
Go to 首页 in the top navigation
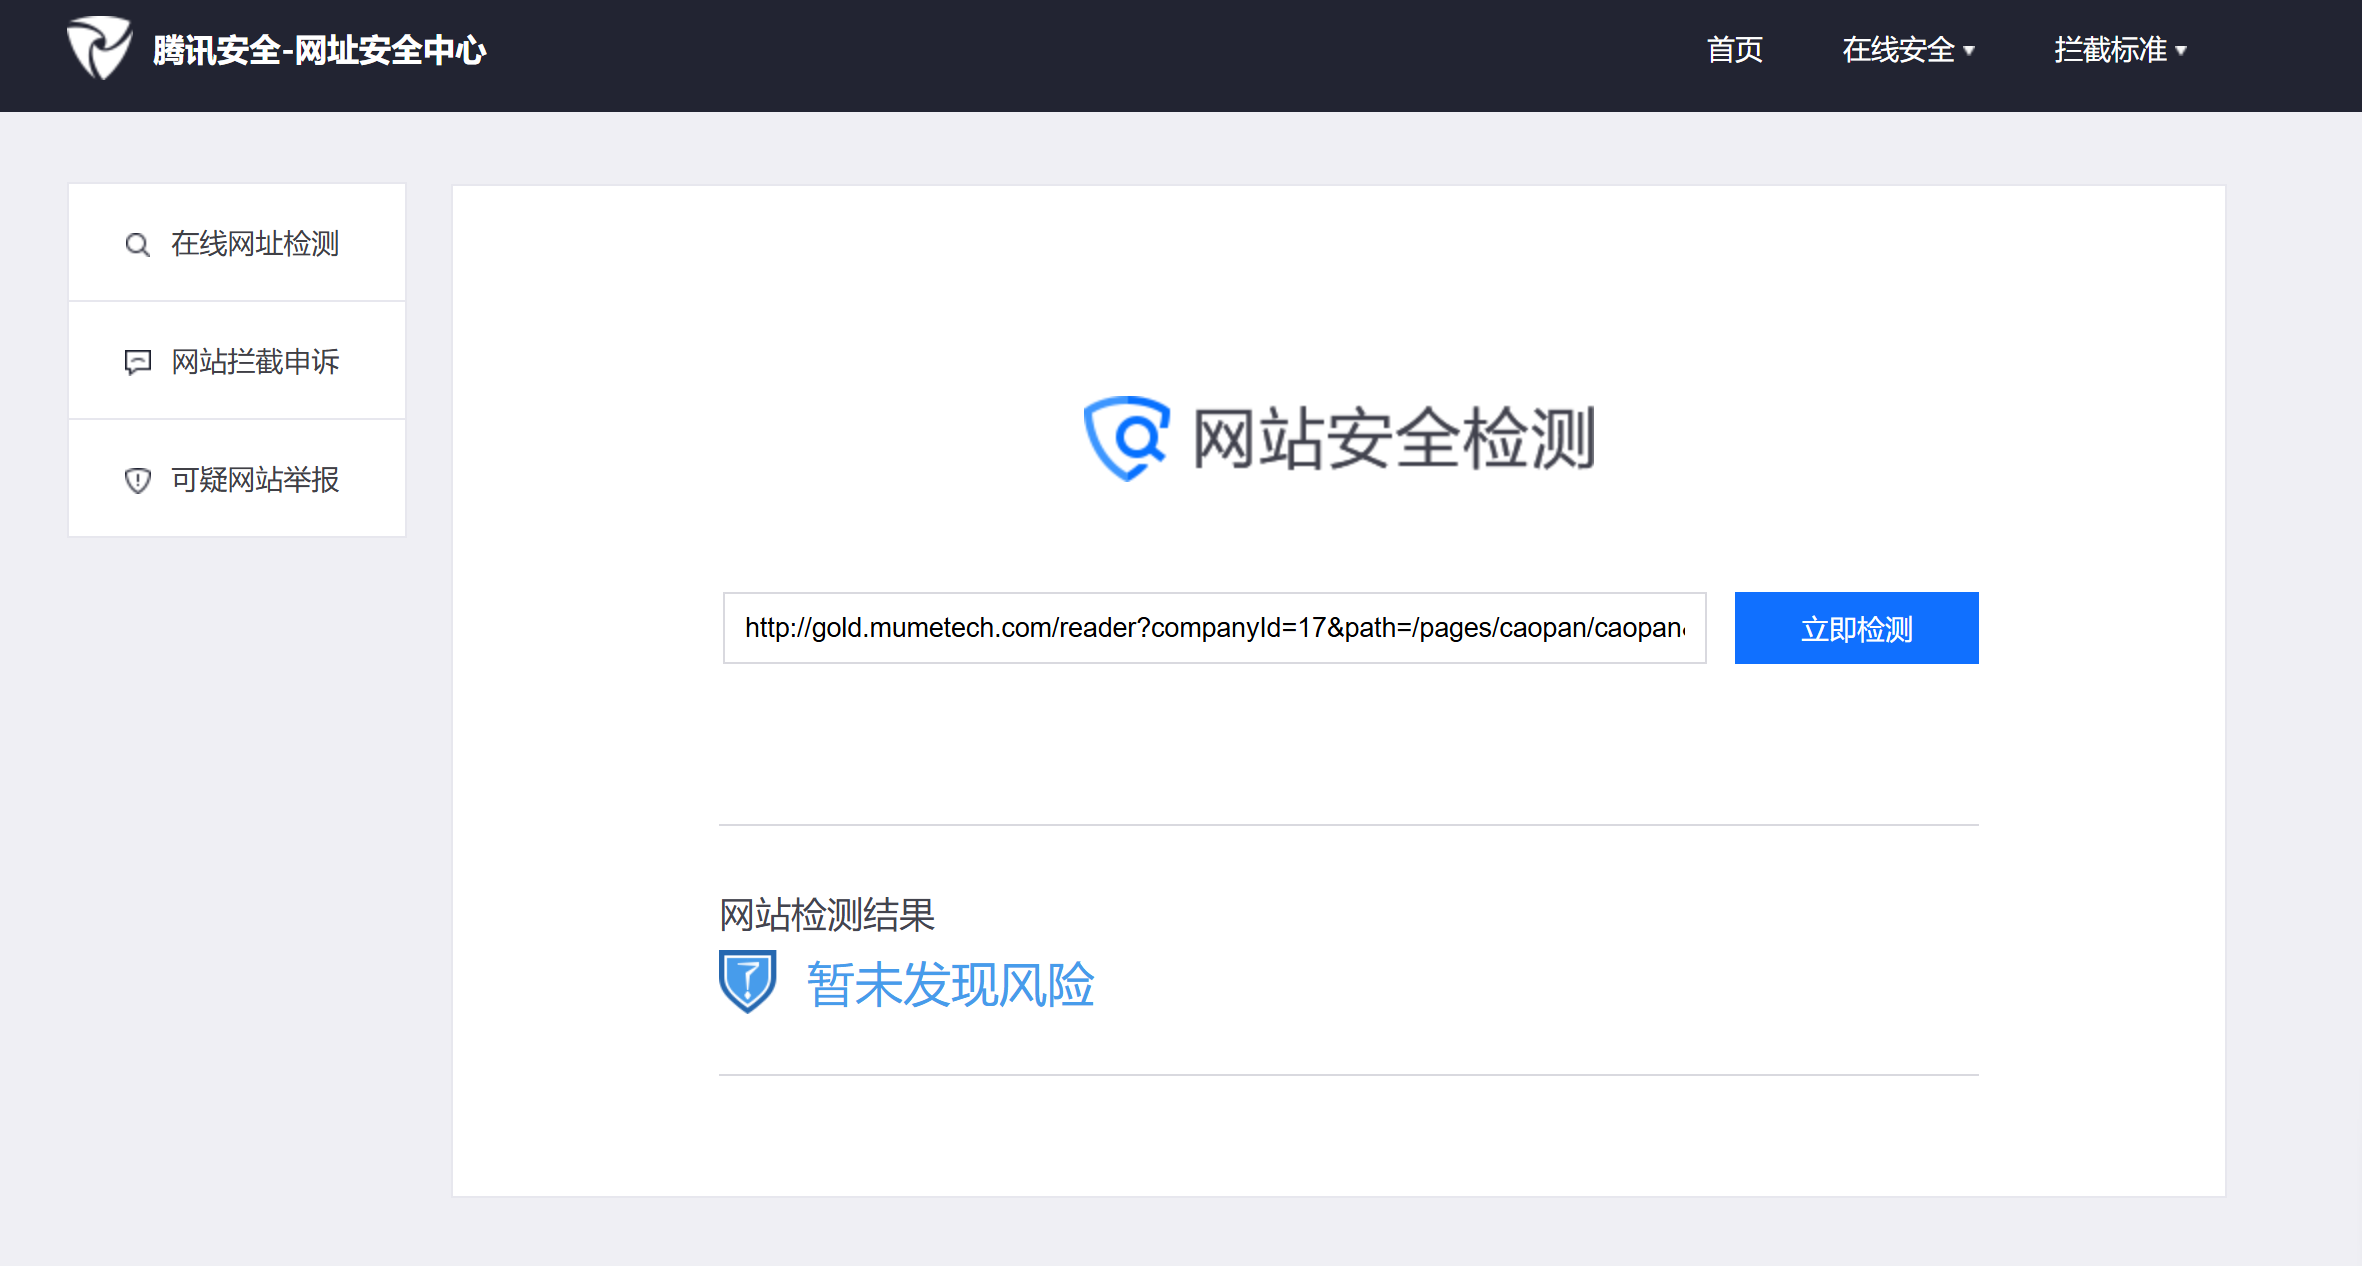coord(1734,50)
